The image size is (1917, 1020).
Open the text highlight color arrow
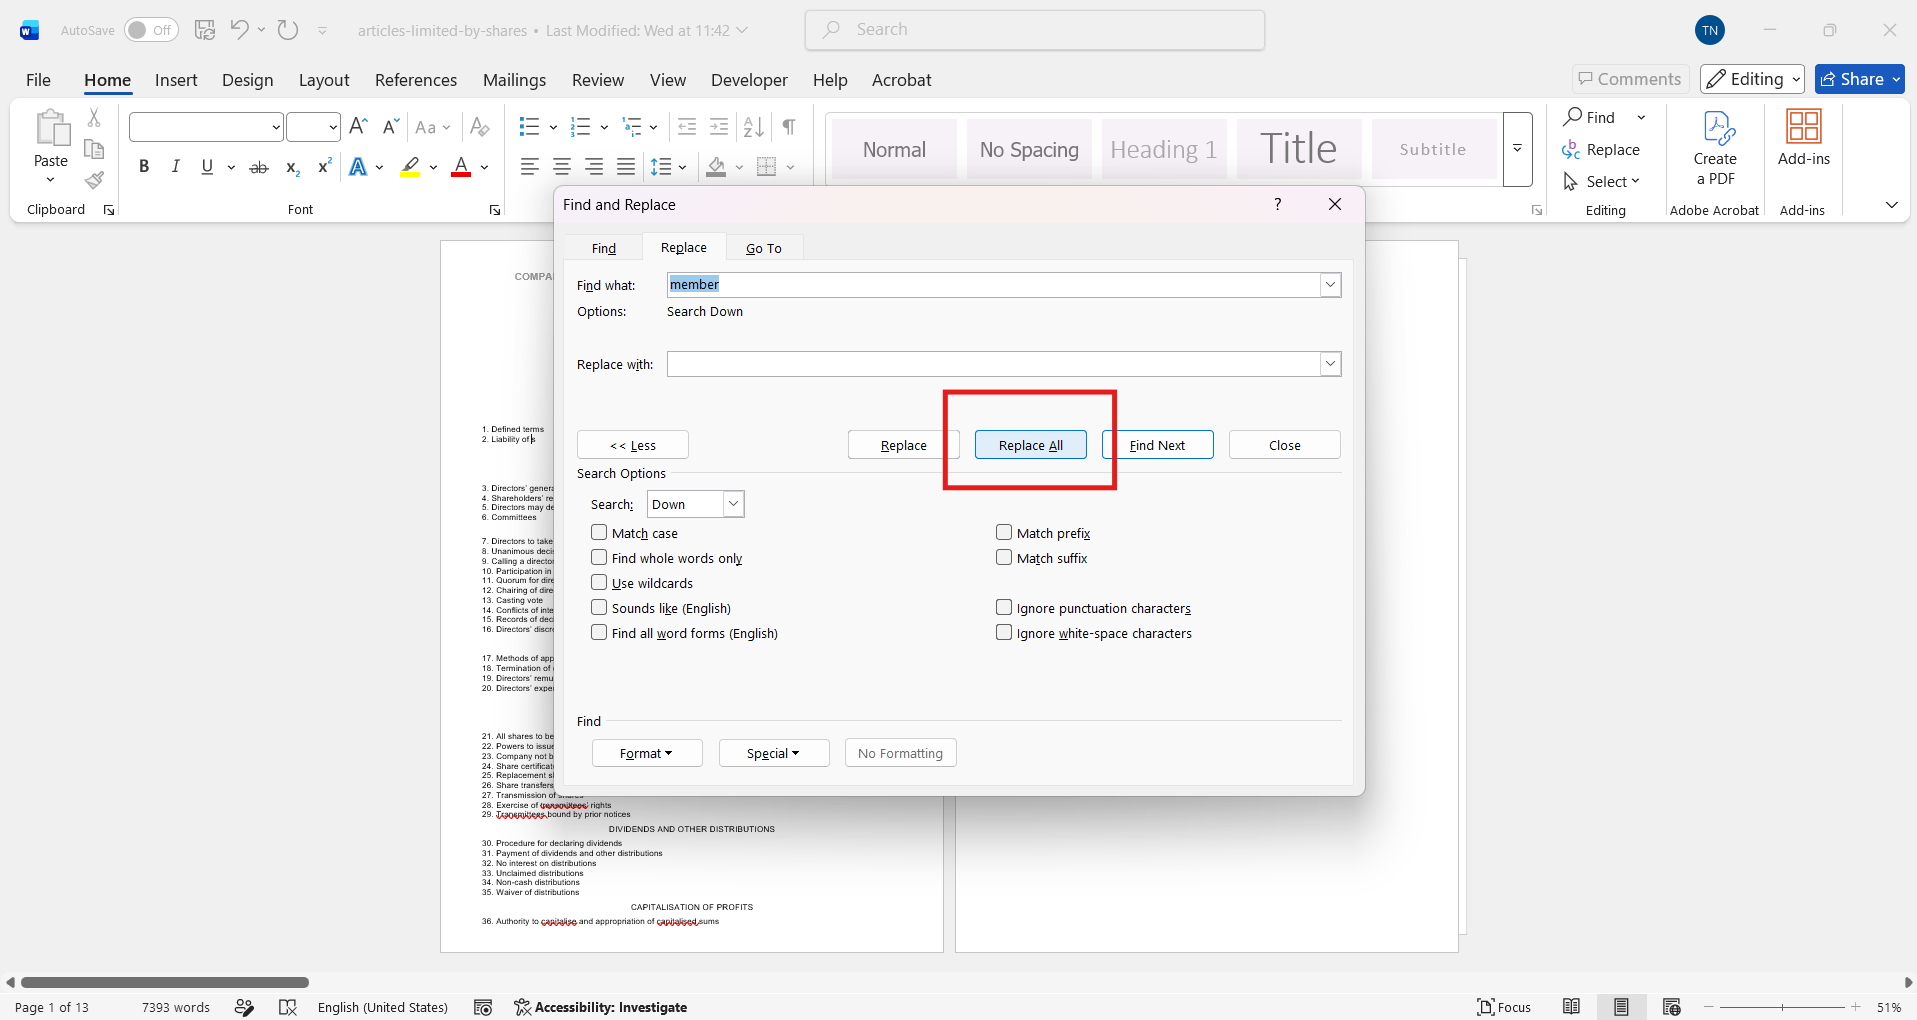[x=433, y=167]
